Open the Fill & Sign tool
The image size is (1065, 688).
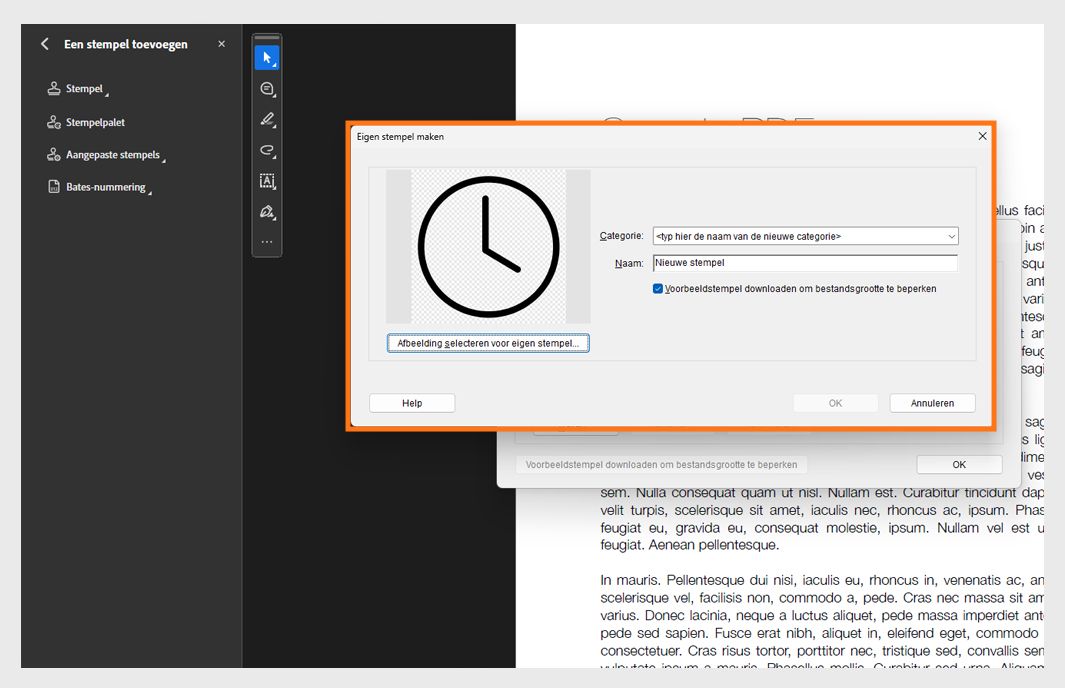[266, 212]
